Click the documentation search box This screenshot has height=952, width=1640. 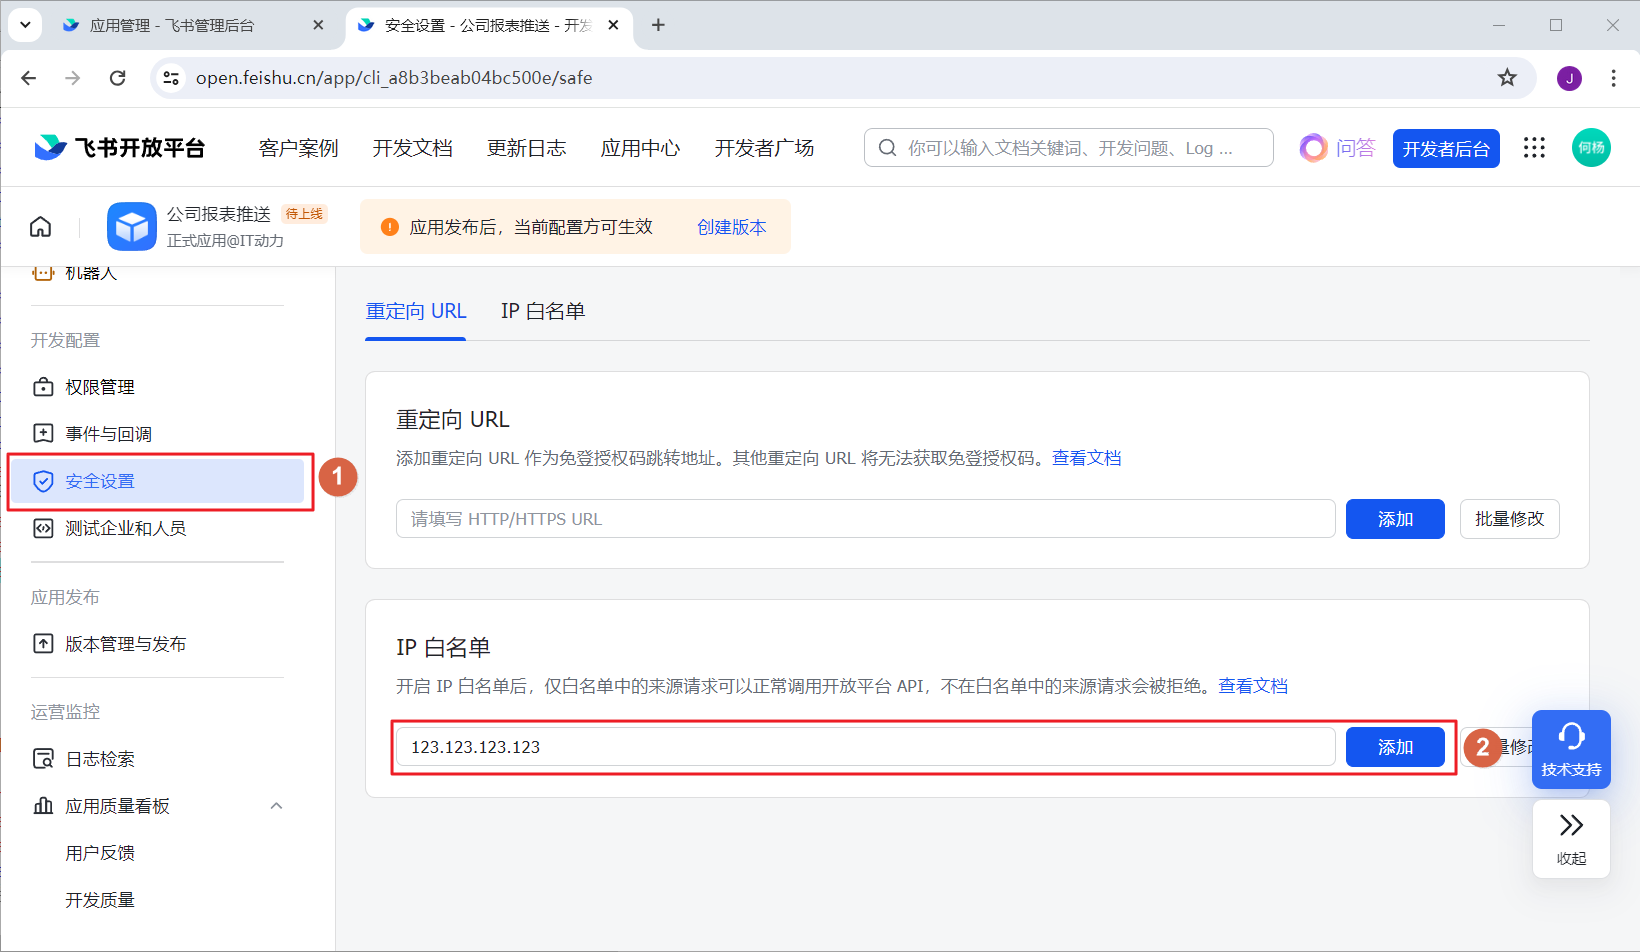[x=1068, y=148]
